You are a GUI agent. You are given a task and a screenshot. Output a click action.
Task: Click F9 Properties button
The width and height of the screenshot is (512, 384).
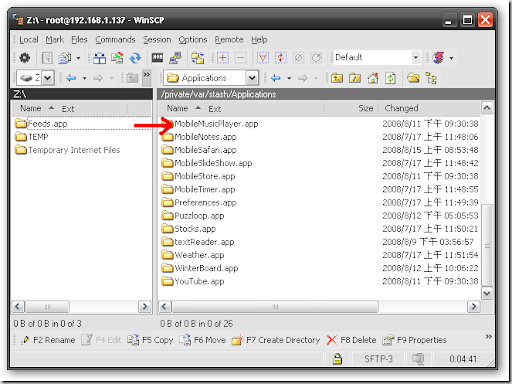coord(414,340)
